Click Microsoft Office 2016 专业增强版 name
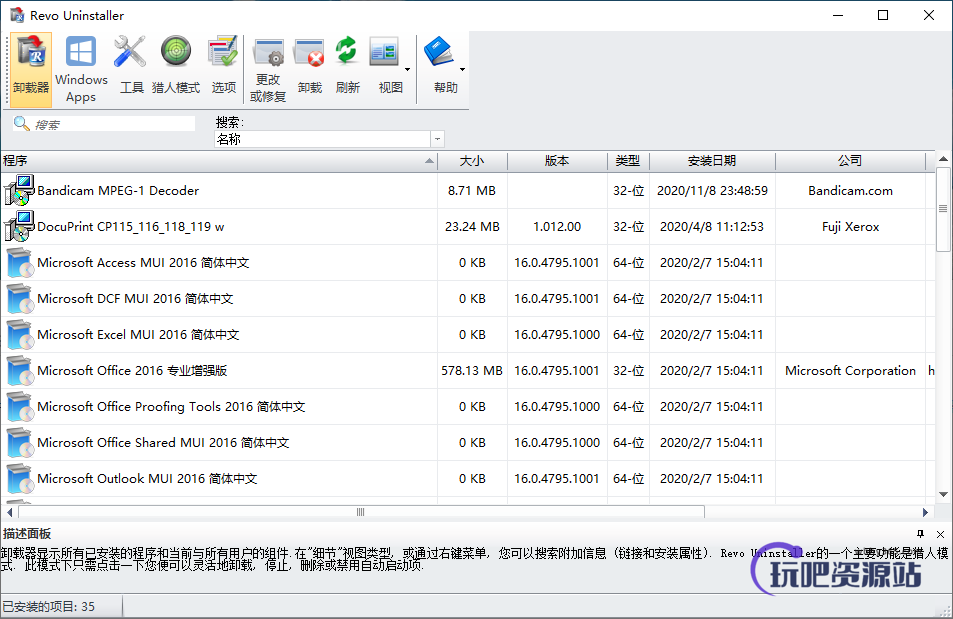The image size is (953, 619). tap(132, 370)
